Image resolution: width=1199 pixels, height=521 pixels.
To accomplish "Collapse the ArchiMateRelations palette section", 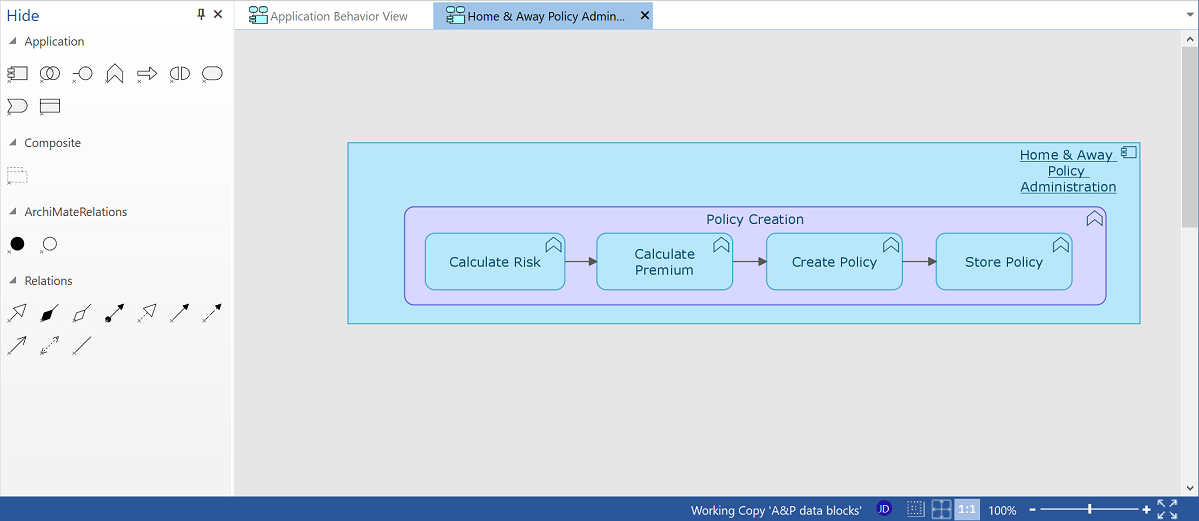I will [13, 212].
